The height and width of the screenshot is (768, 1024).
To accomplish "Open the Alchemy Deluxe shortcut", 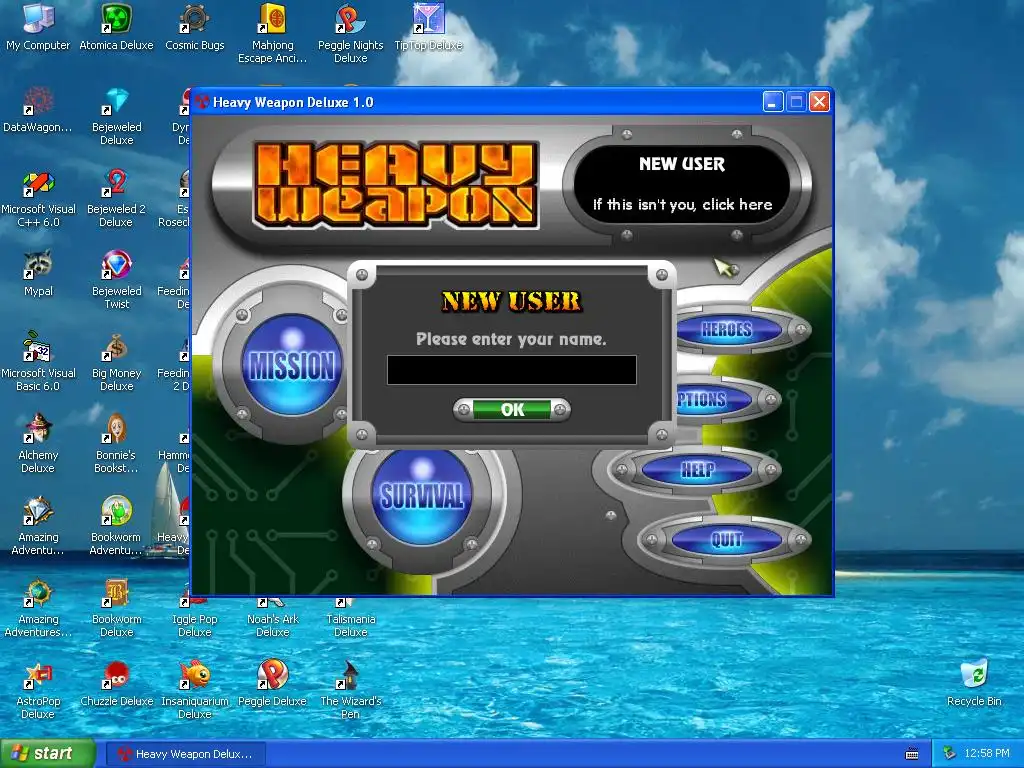I will [38, 444].
